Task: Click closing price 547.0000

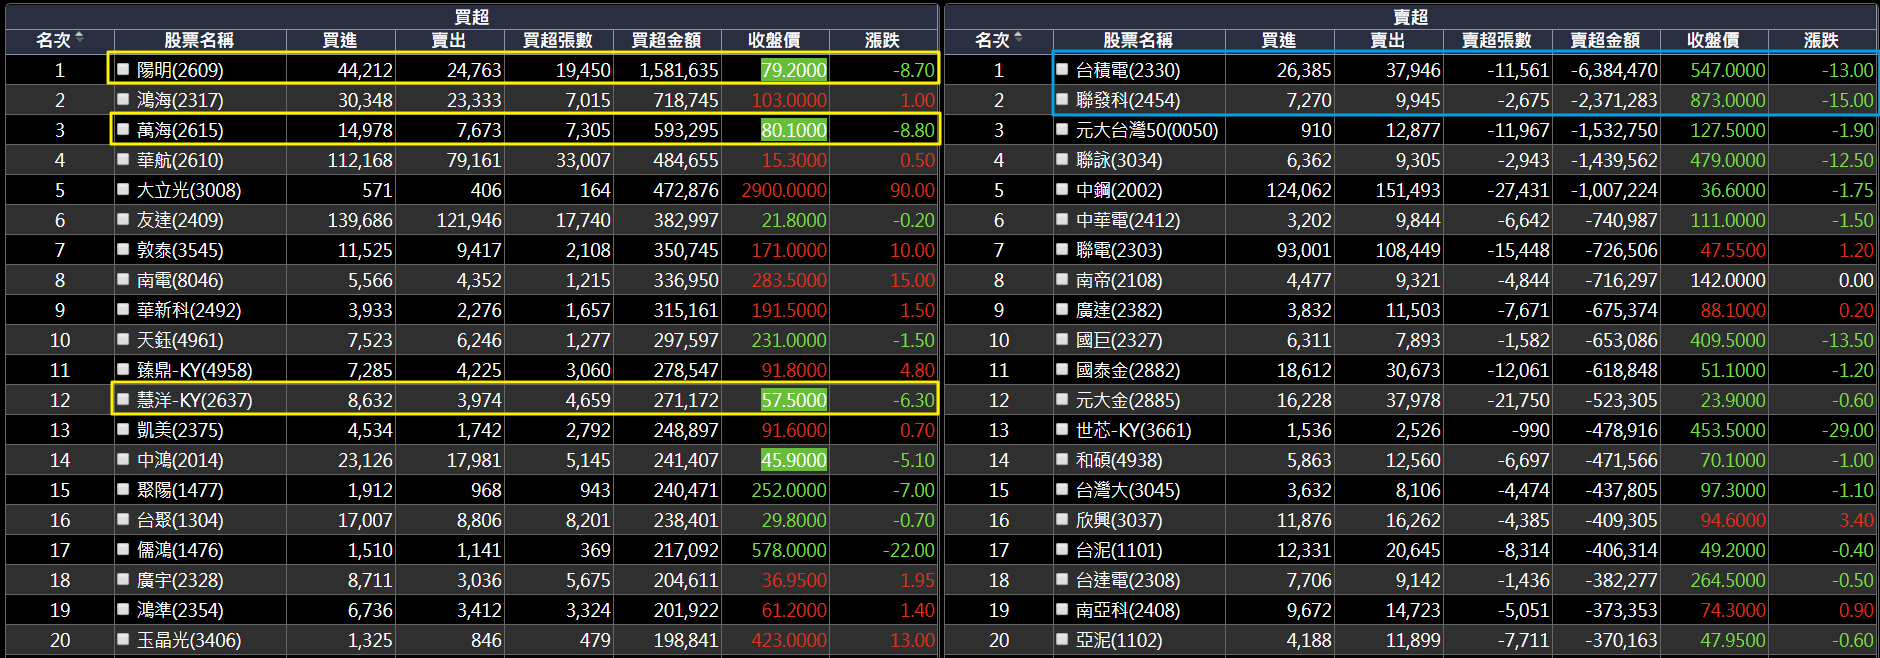Action: 1728,70
